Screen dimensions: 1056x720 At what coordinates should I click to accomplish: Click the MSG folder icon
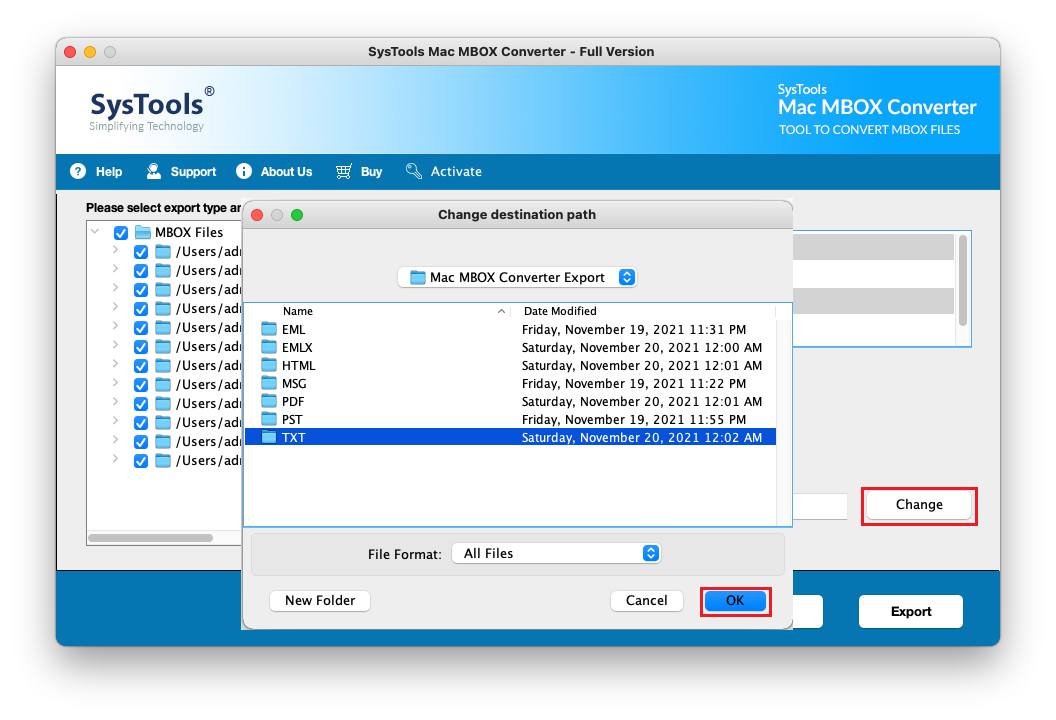[269, 383]
